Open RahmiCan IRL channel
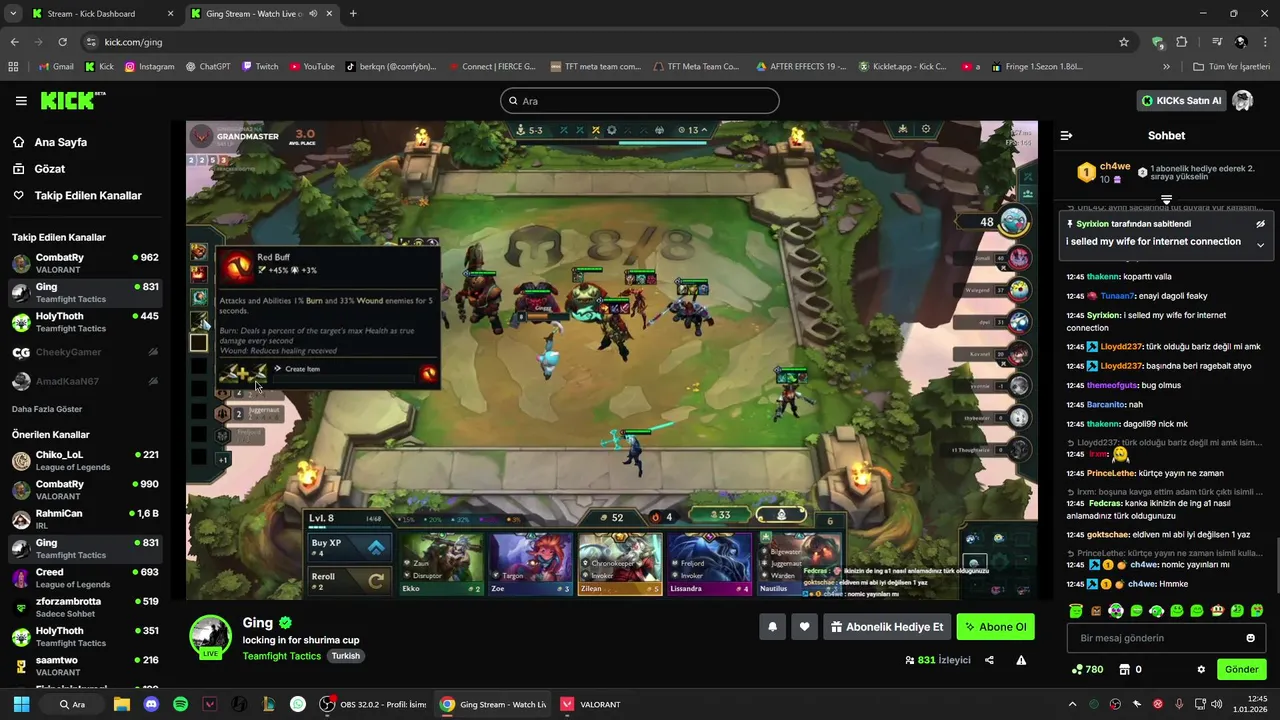This screenshot has height=720, width=1280. pos(85,519)
